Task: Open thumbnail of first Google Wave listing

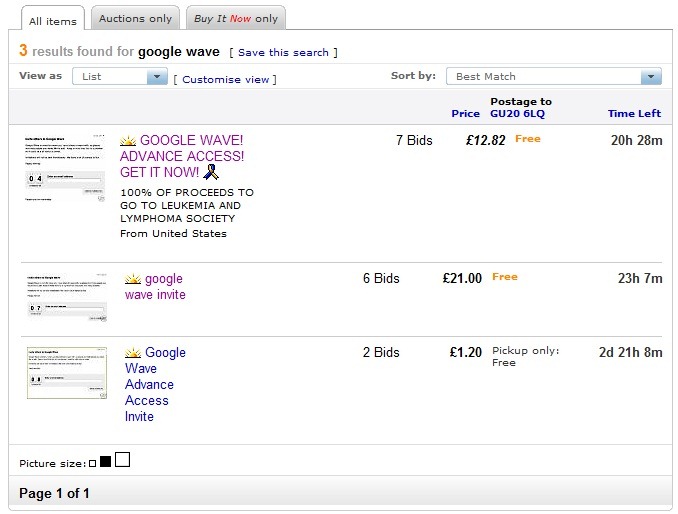Action: click(x=65, y=169)
